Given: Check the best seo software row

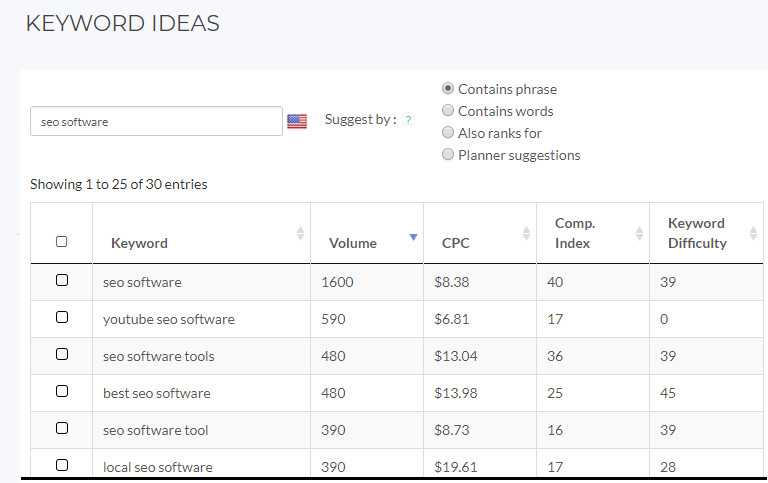Looking at the screenshot, I should coord(62,392).
